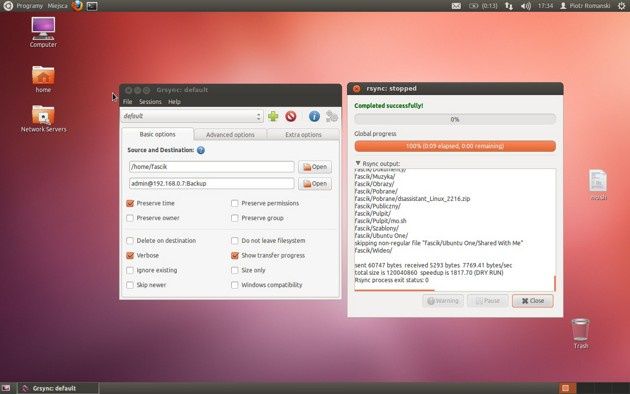630x394 pixels.
Task: Select the Trash desktop icon
Action: 581,333
